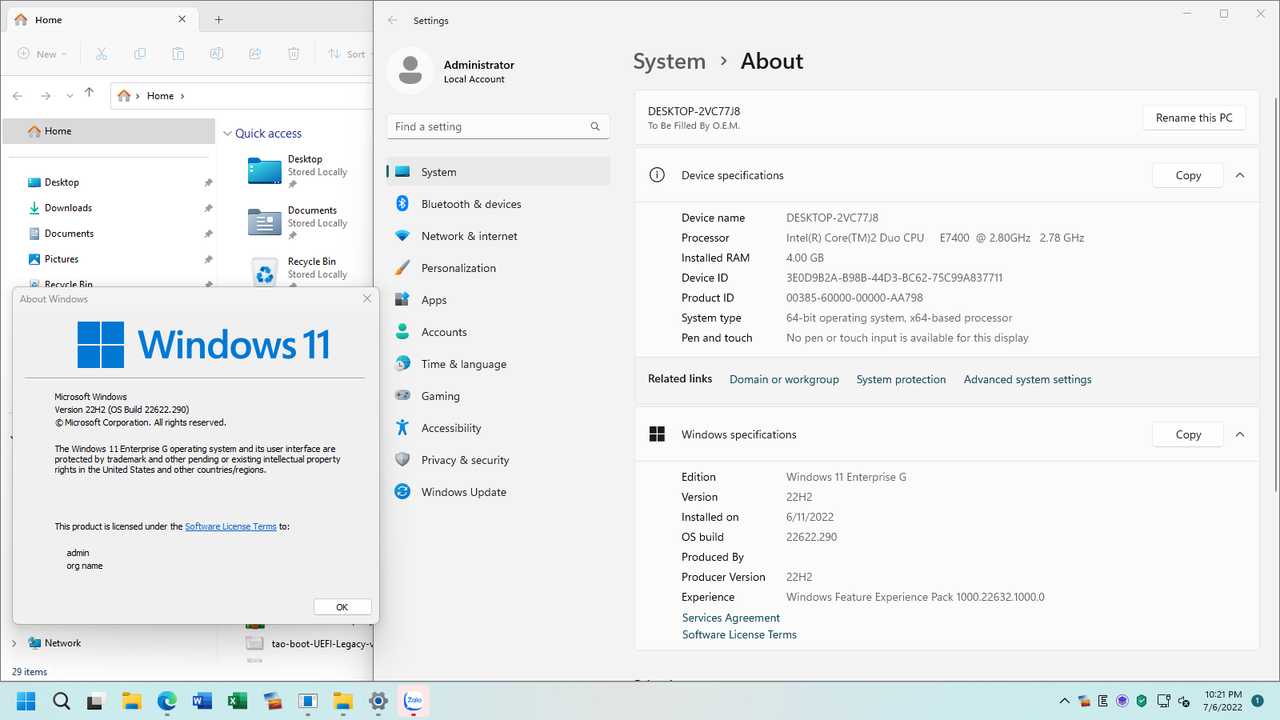Add a new File Explorer tab
This screenshot has height=720, width=1280.
219,20
